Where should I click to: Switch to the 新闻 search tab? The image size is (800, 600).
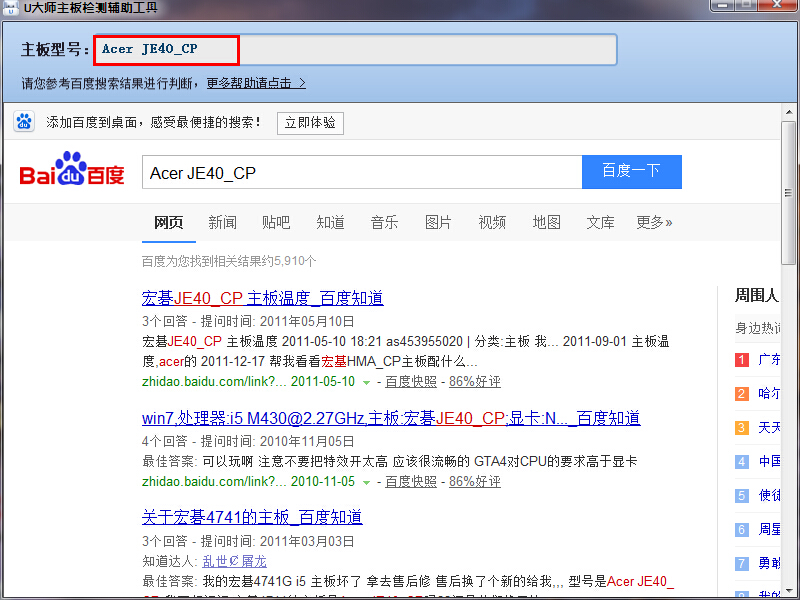pos(222,222)
